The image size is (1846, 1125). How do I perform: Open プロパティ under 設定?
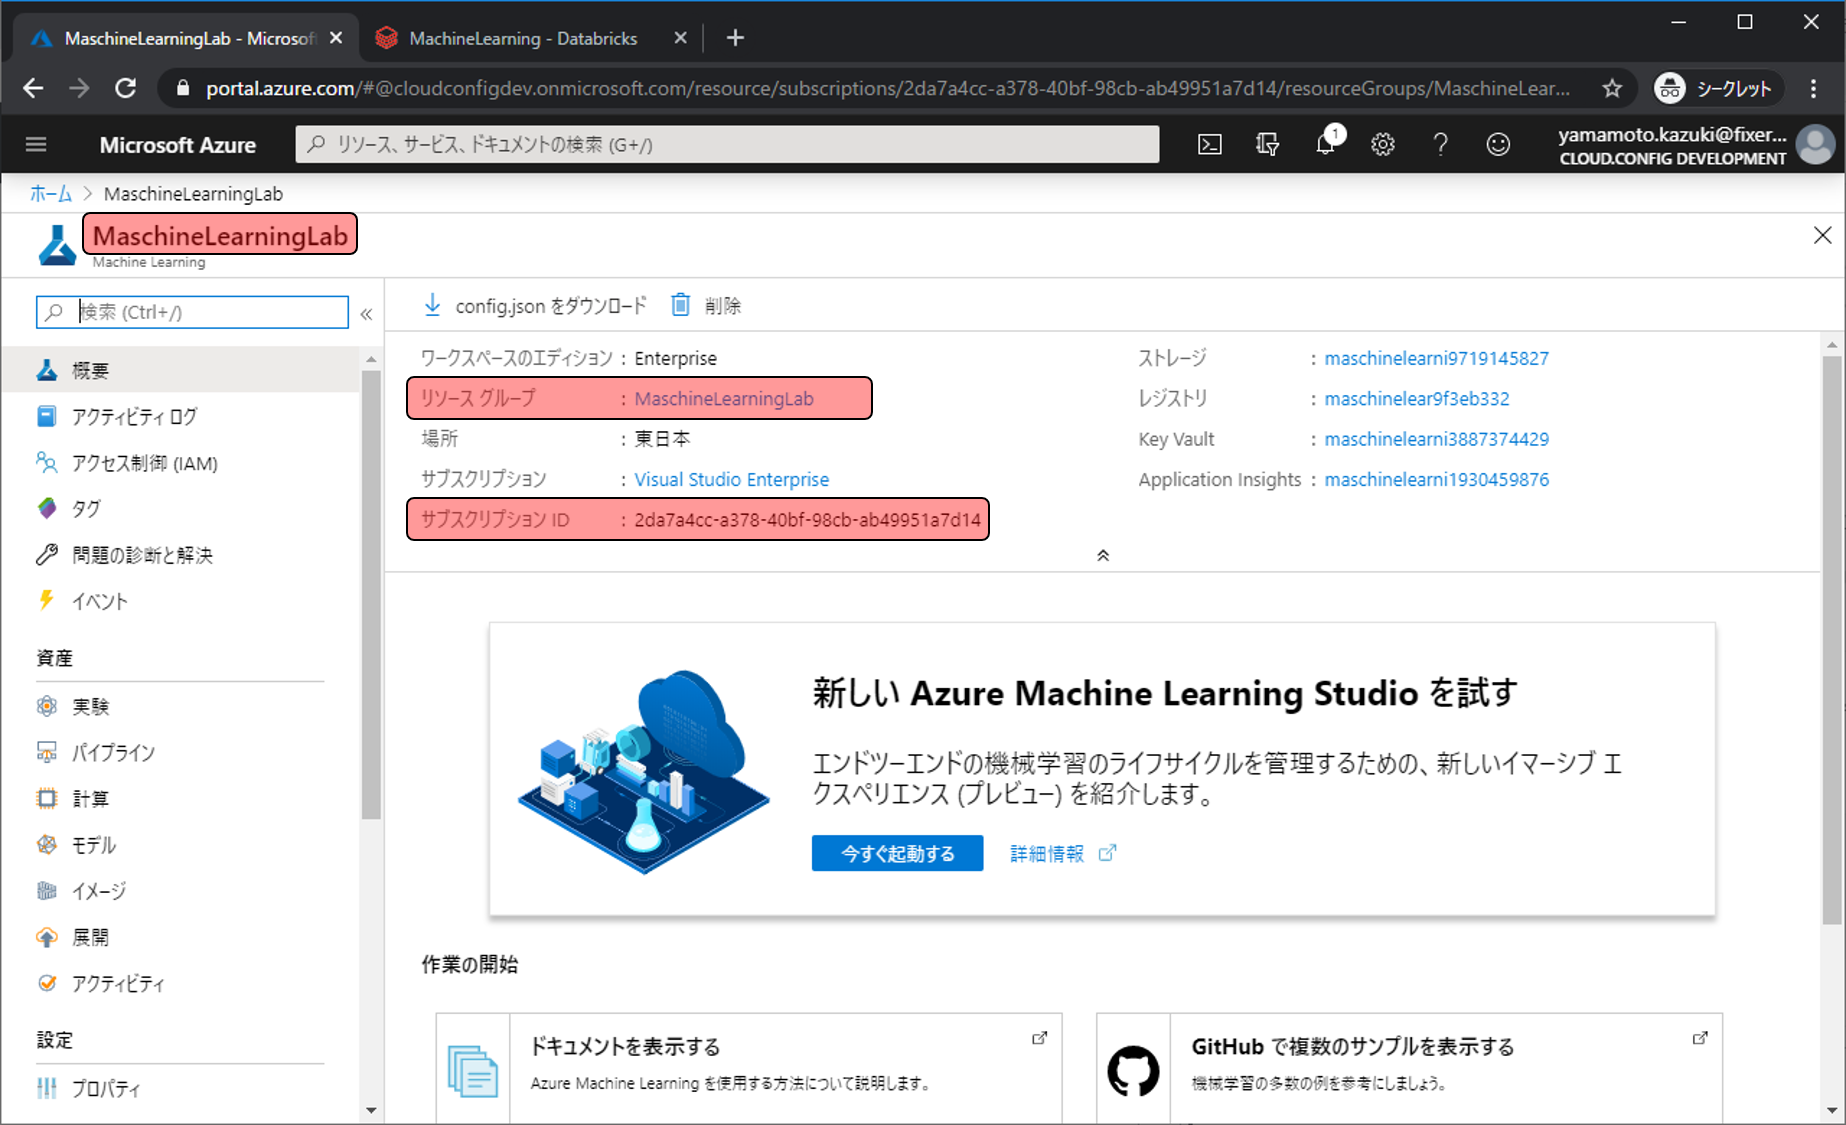[x=180, y=1088]
